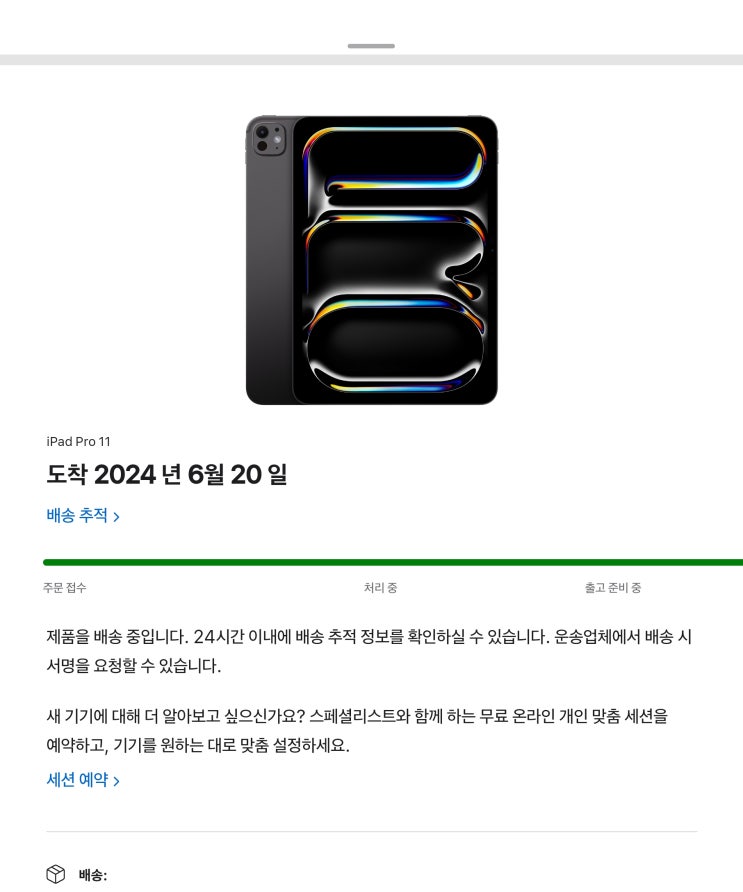Open the 배송 추적 tracking link

(83, 516)
